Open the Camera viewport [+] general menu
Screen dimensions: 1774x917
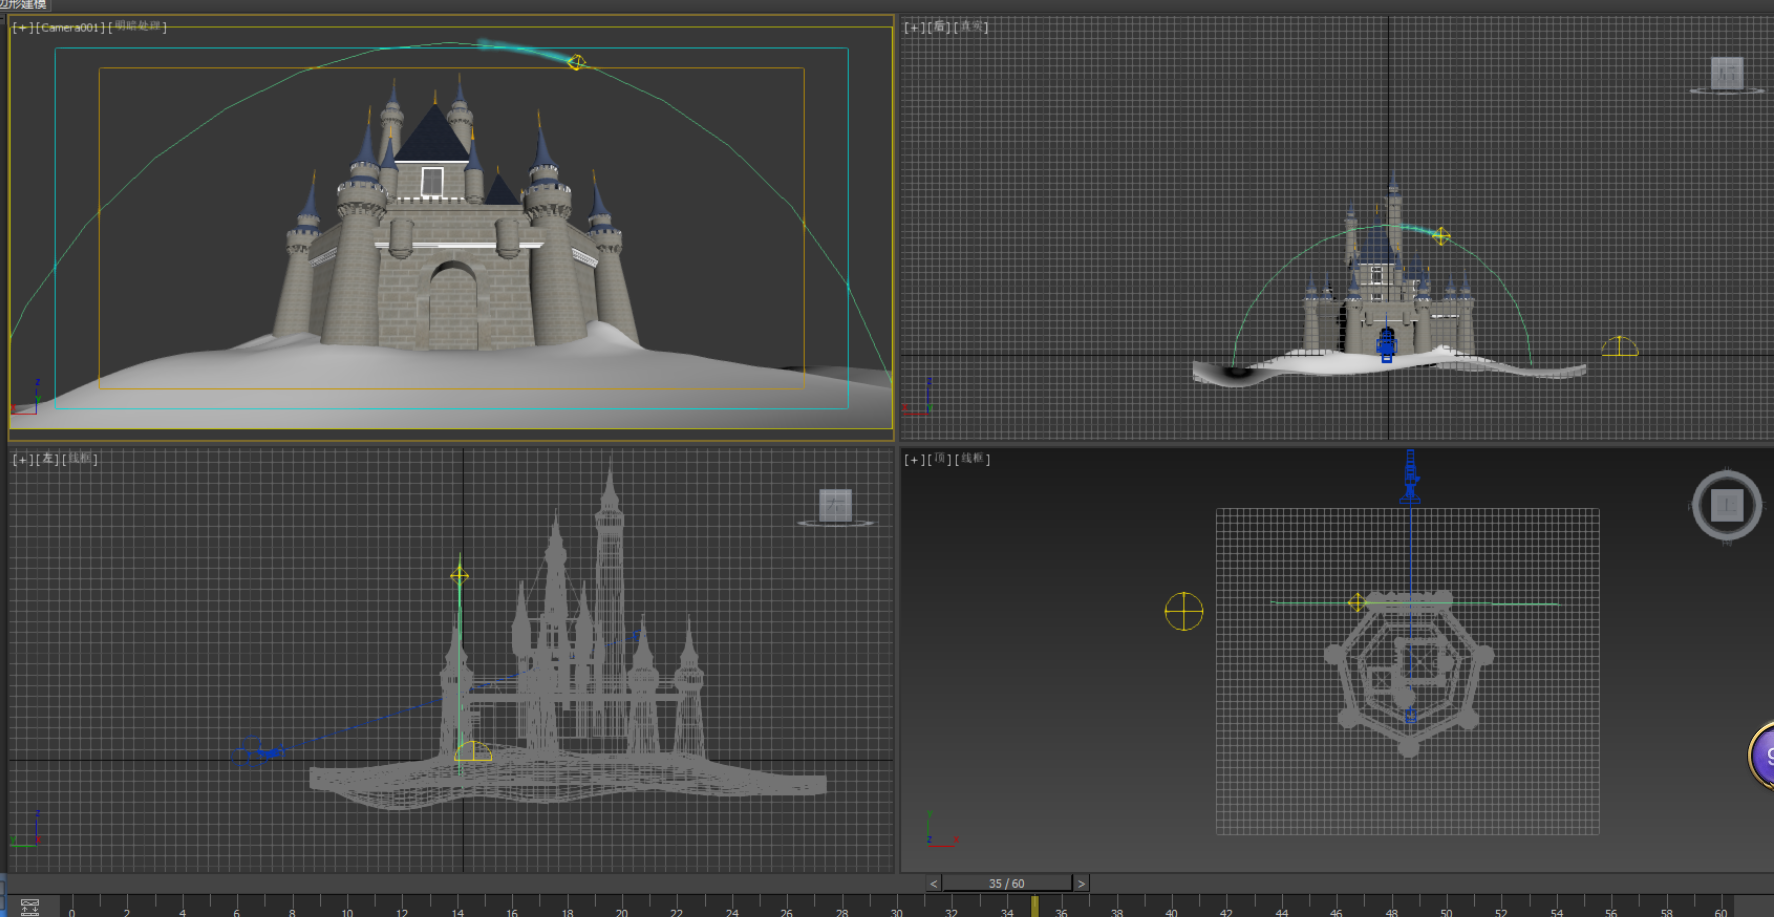(22, 28)
